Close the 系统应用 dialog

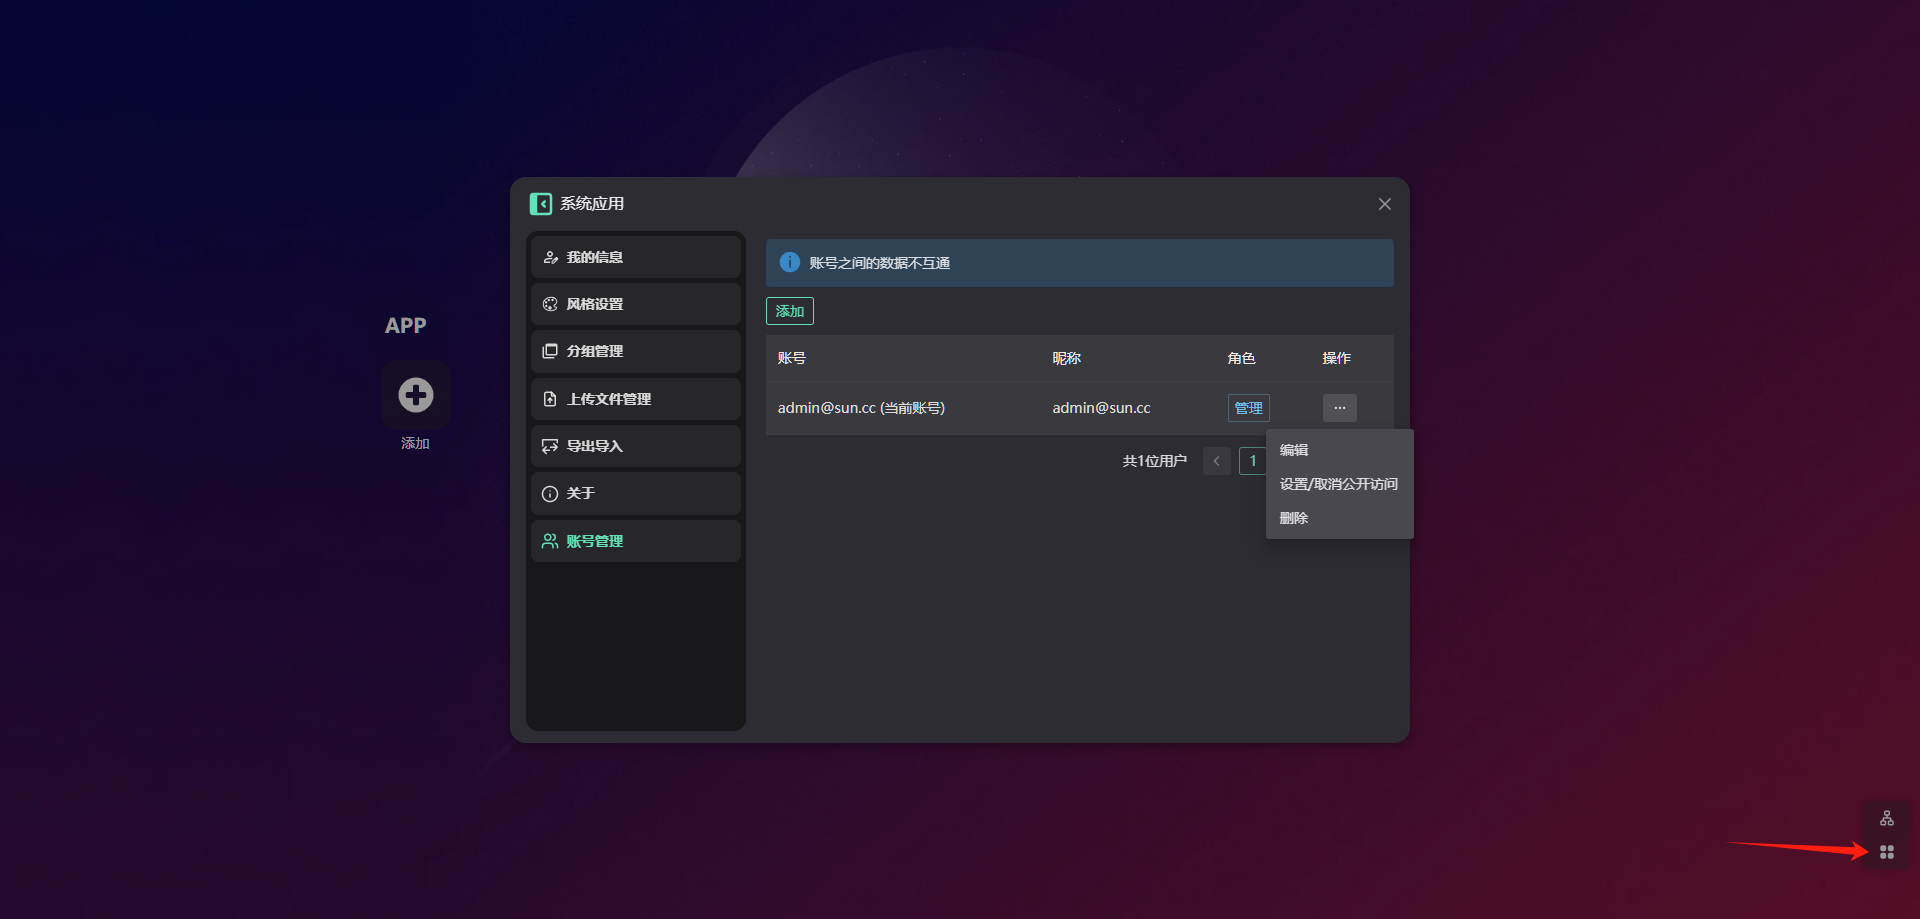tap(1384, 204)
